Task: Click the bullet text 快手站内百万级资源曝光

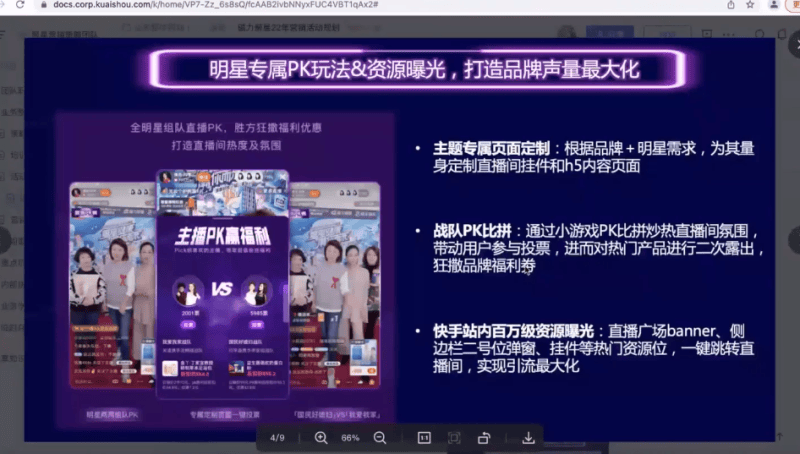Action: 513,331
